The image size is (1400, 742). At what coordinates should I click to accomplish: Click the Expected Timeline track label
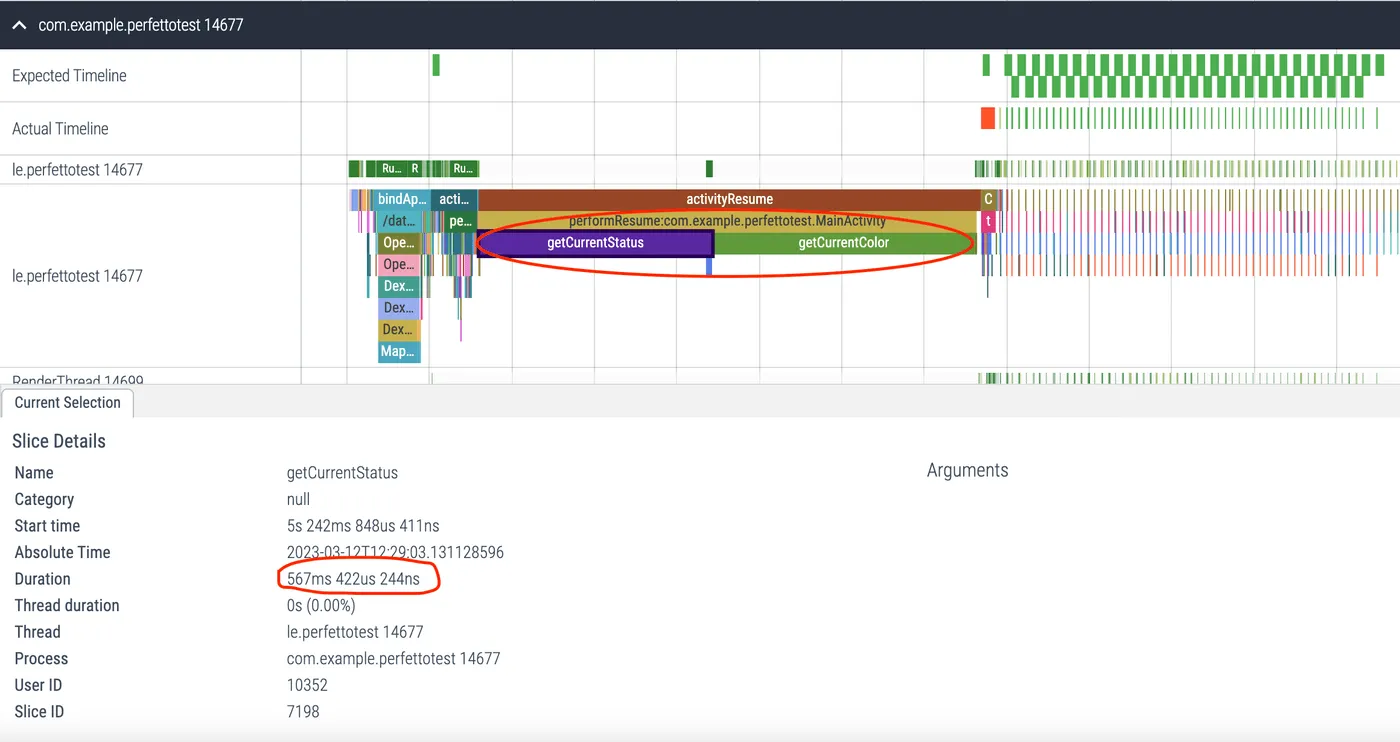[x=69, y=76]
